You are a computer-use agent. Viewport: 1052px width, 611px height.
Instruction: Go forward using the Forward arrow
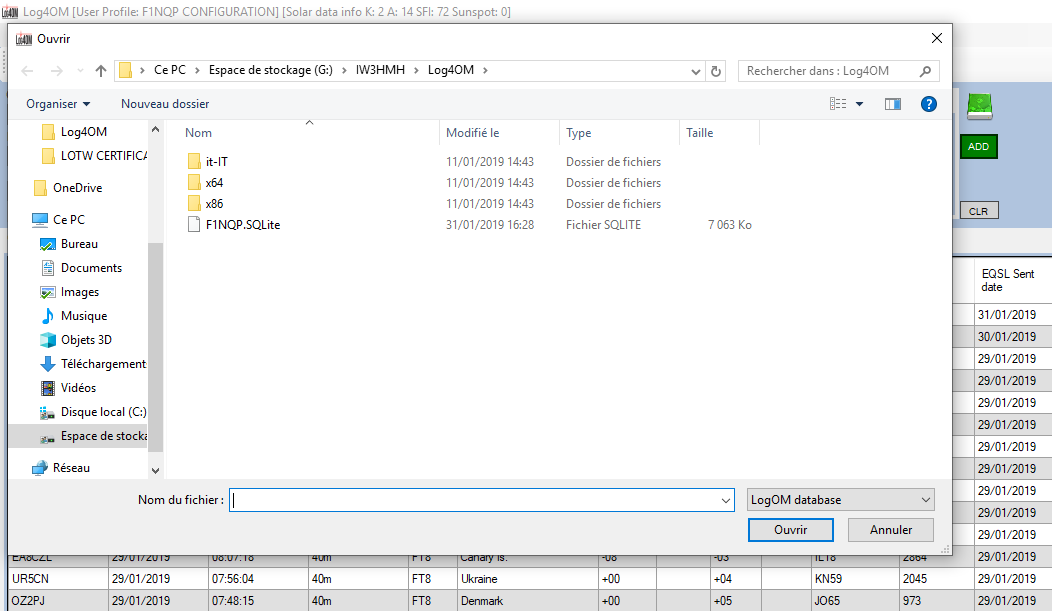coord(57,70)
